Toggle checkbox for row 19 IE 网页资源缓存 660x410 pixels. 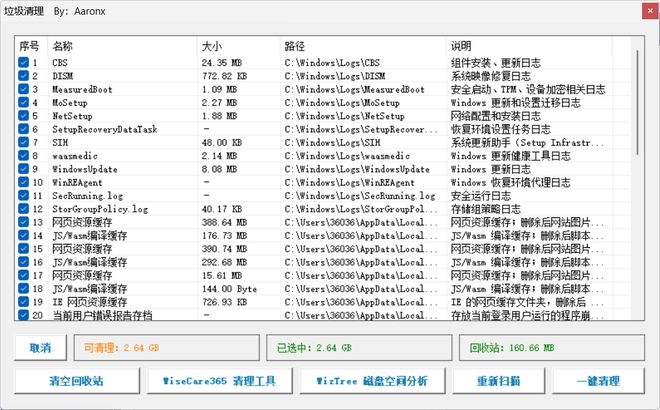(x=23, y=302)
